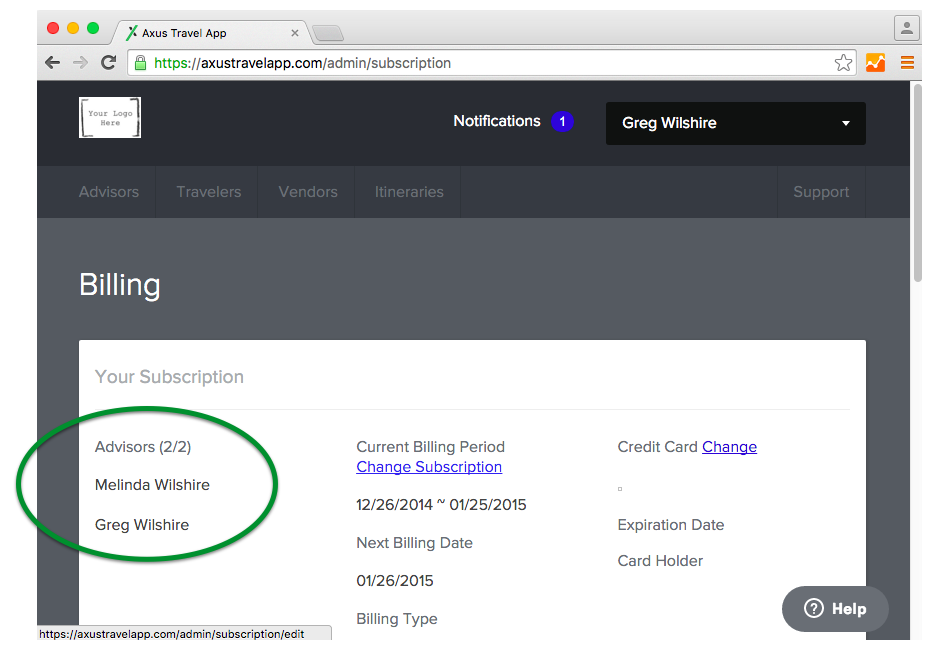Click the Melinda Wilshire advisor name
The width and height of the screenshot is (937, 654).
tap(152, 485)
